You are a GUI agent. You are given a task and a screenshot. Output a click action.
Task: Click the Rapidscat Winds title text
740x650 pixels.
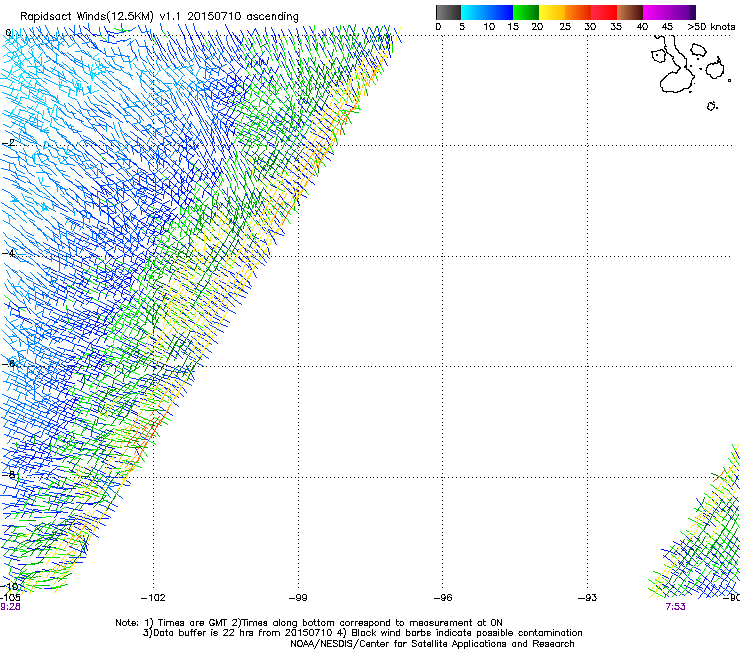(x=159, y=17)
